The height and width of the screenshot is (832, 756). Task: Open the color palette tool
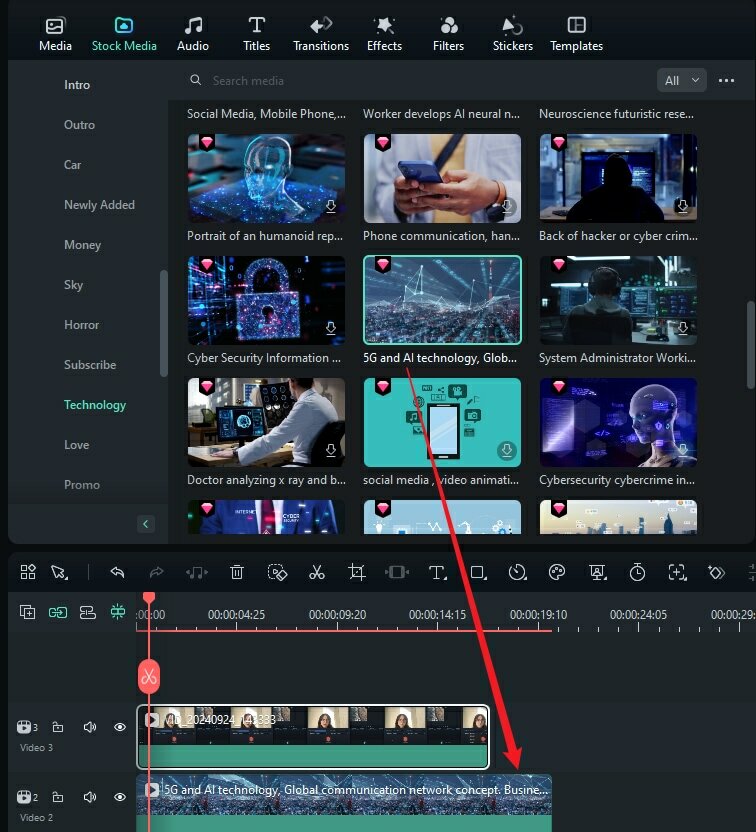tap(557, 572)
